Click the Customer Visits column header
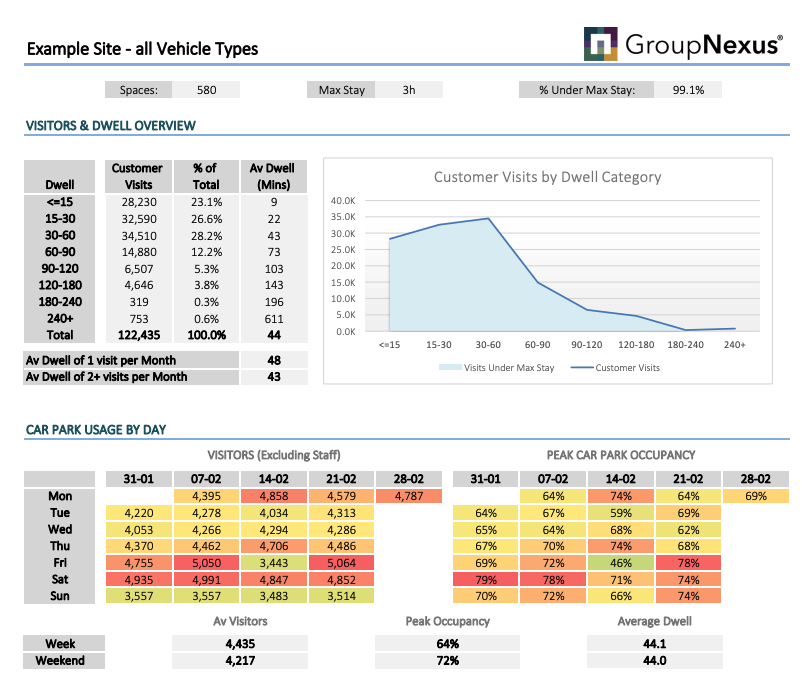Image resolution: width=809 pixels, height=692 pixels. 138,176
